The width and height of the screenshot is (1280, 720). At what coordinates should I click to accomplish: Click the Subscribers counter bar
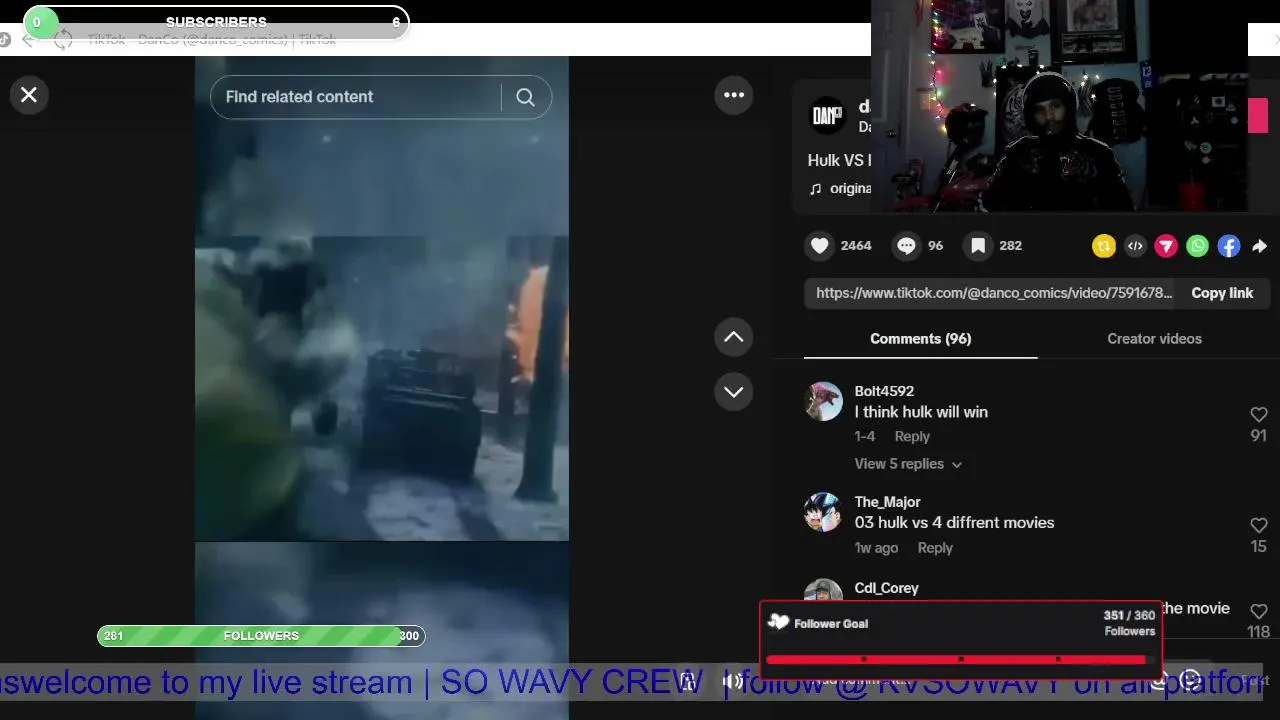[x=216, y=22]
